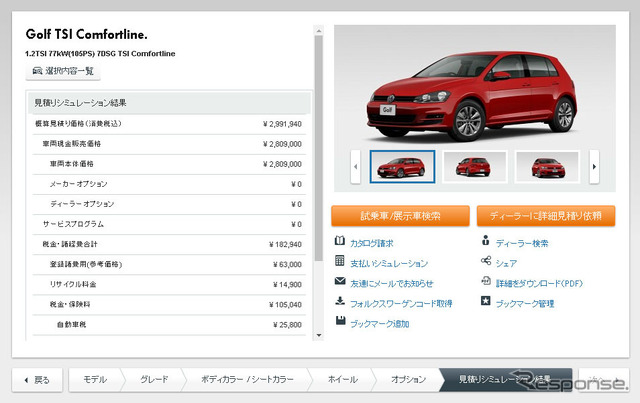Screen dimensions: 640x403
Task: Click the サービスプログラム row label
Action: (73, 224)
